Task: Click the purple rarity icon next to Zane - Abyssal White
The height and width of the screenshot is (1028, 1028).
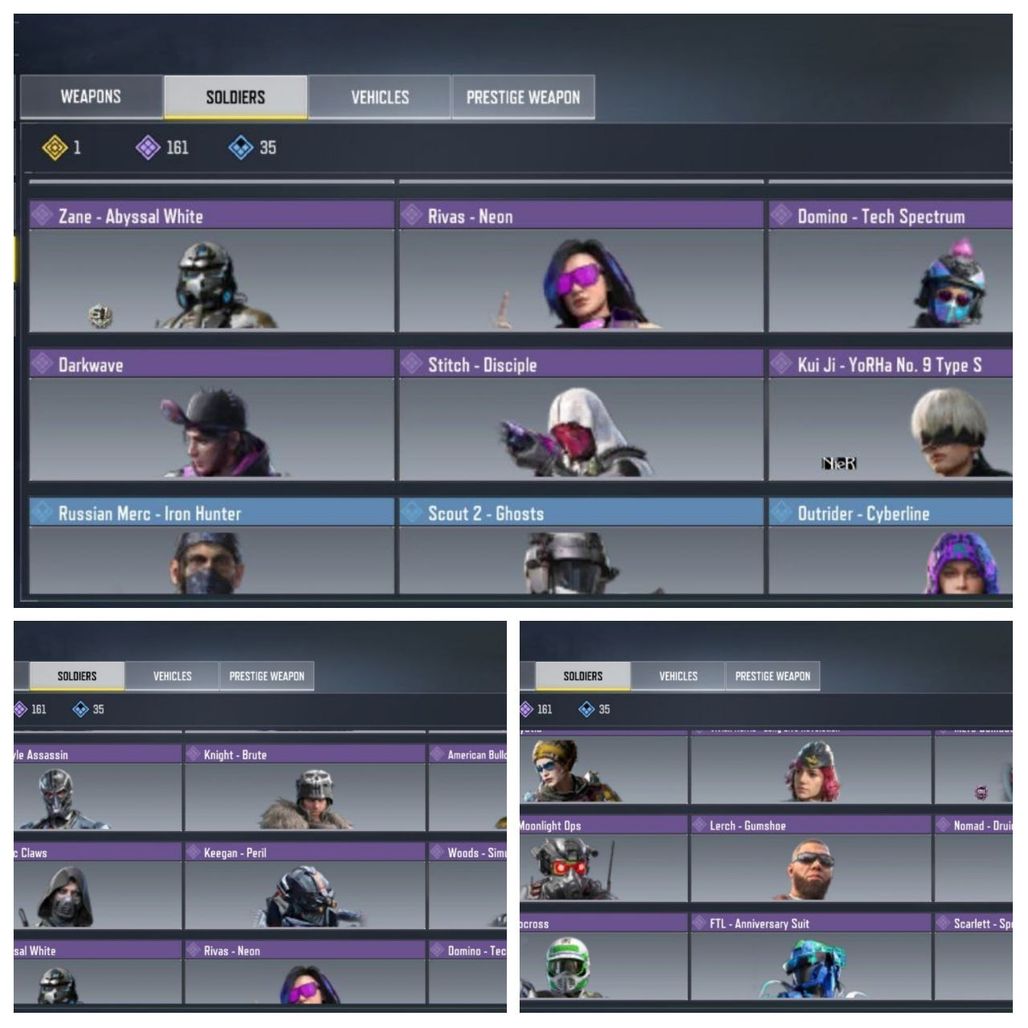Action: (x=43, y=214)
